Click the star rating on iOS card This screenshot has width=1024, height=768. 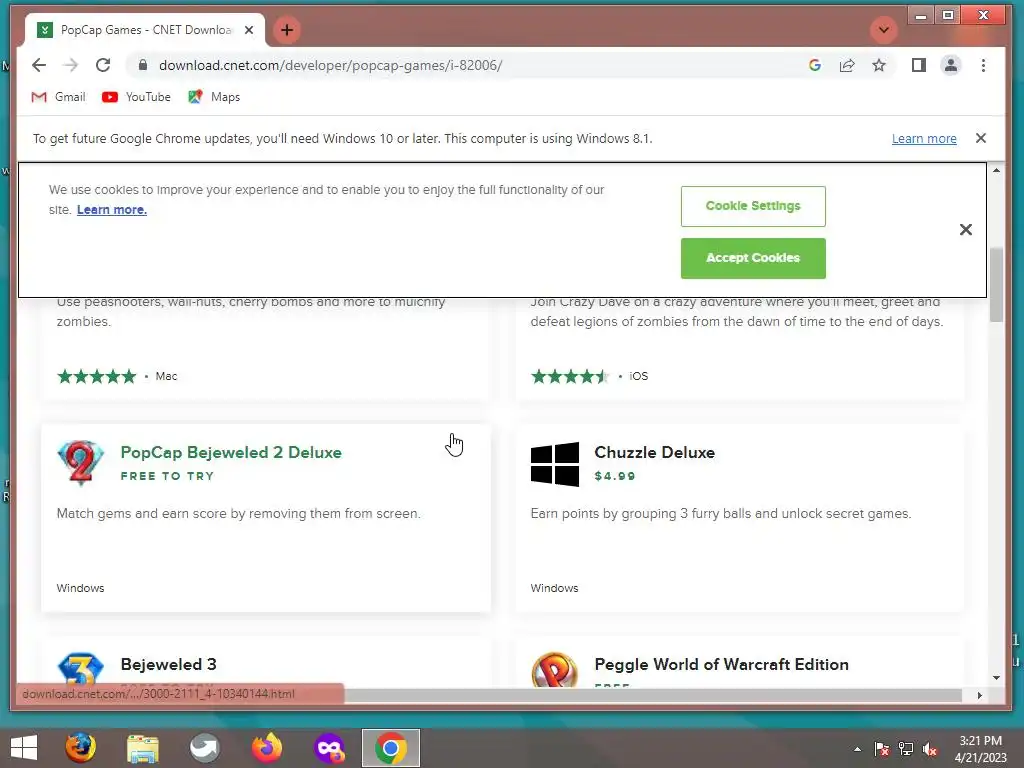570,376
